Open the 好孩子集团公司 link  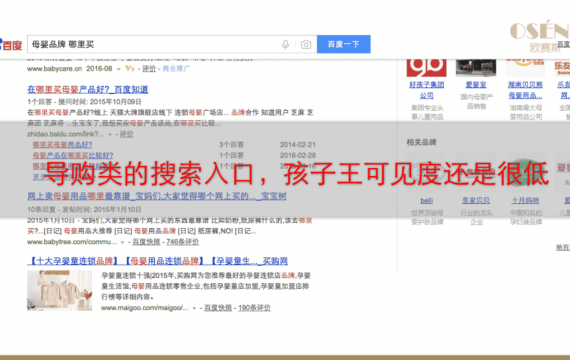[426, 90]
